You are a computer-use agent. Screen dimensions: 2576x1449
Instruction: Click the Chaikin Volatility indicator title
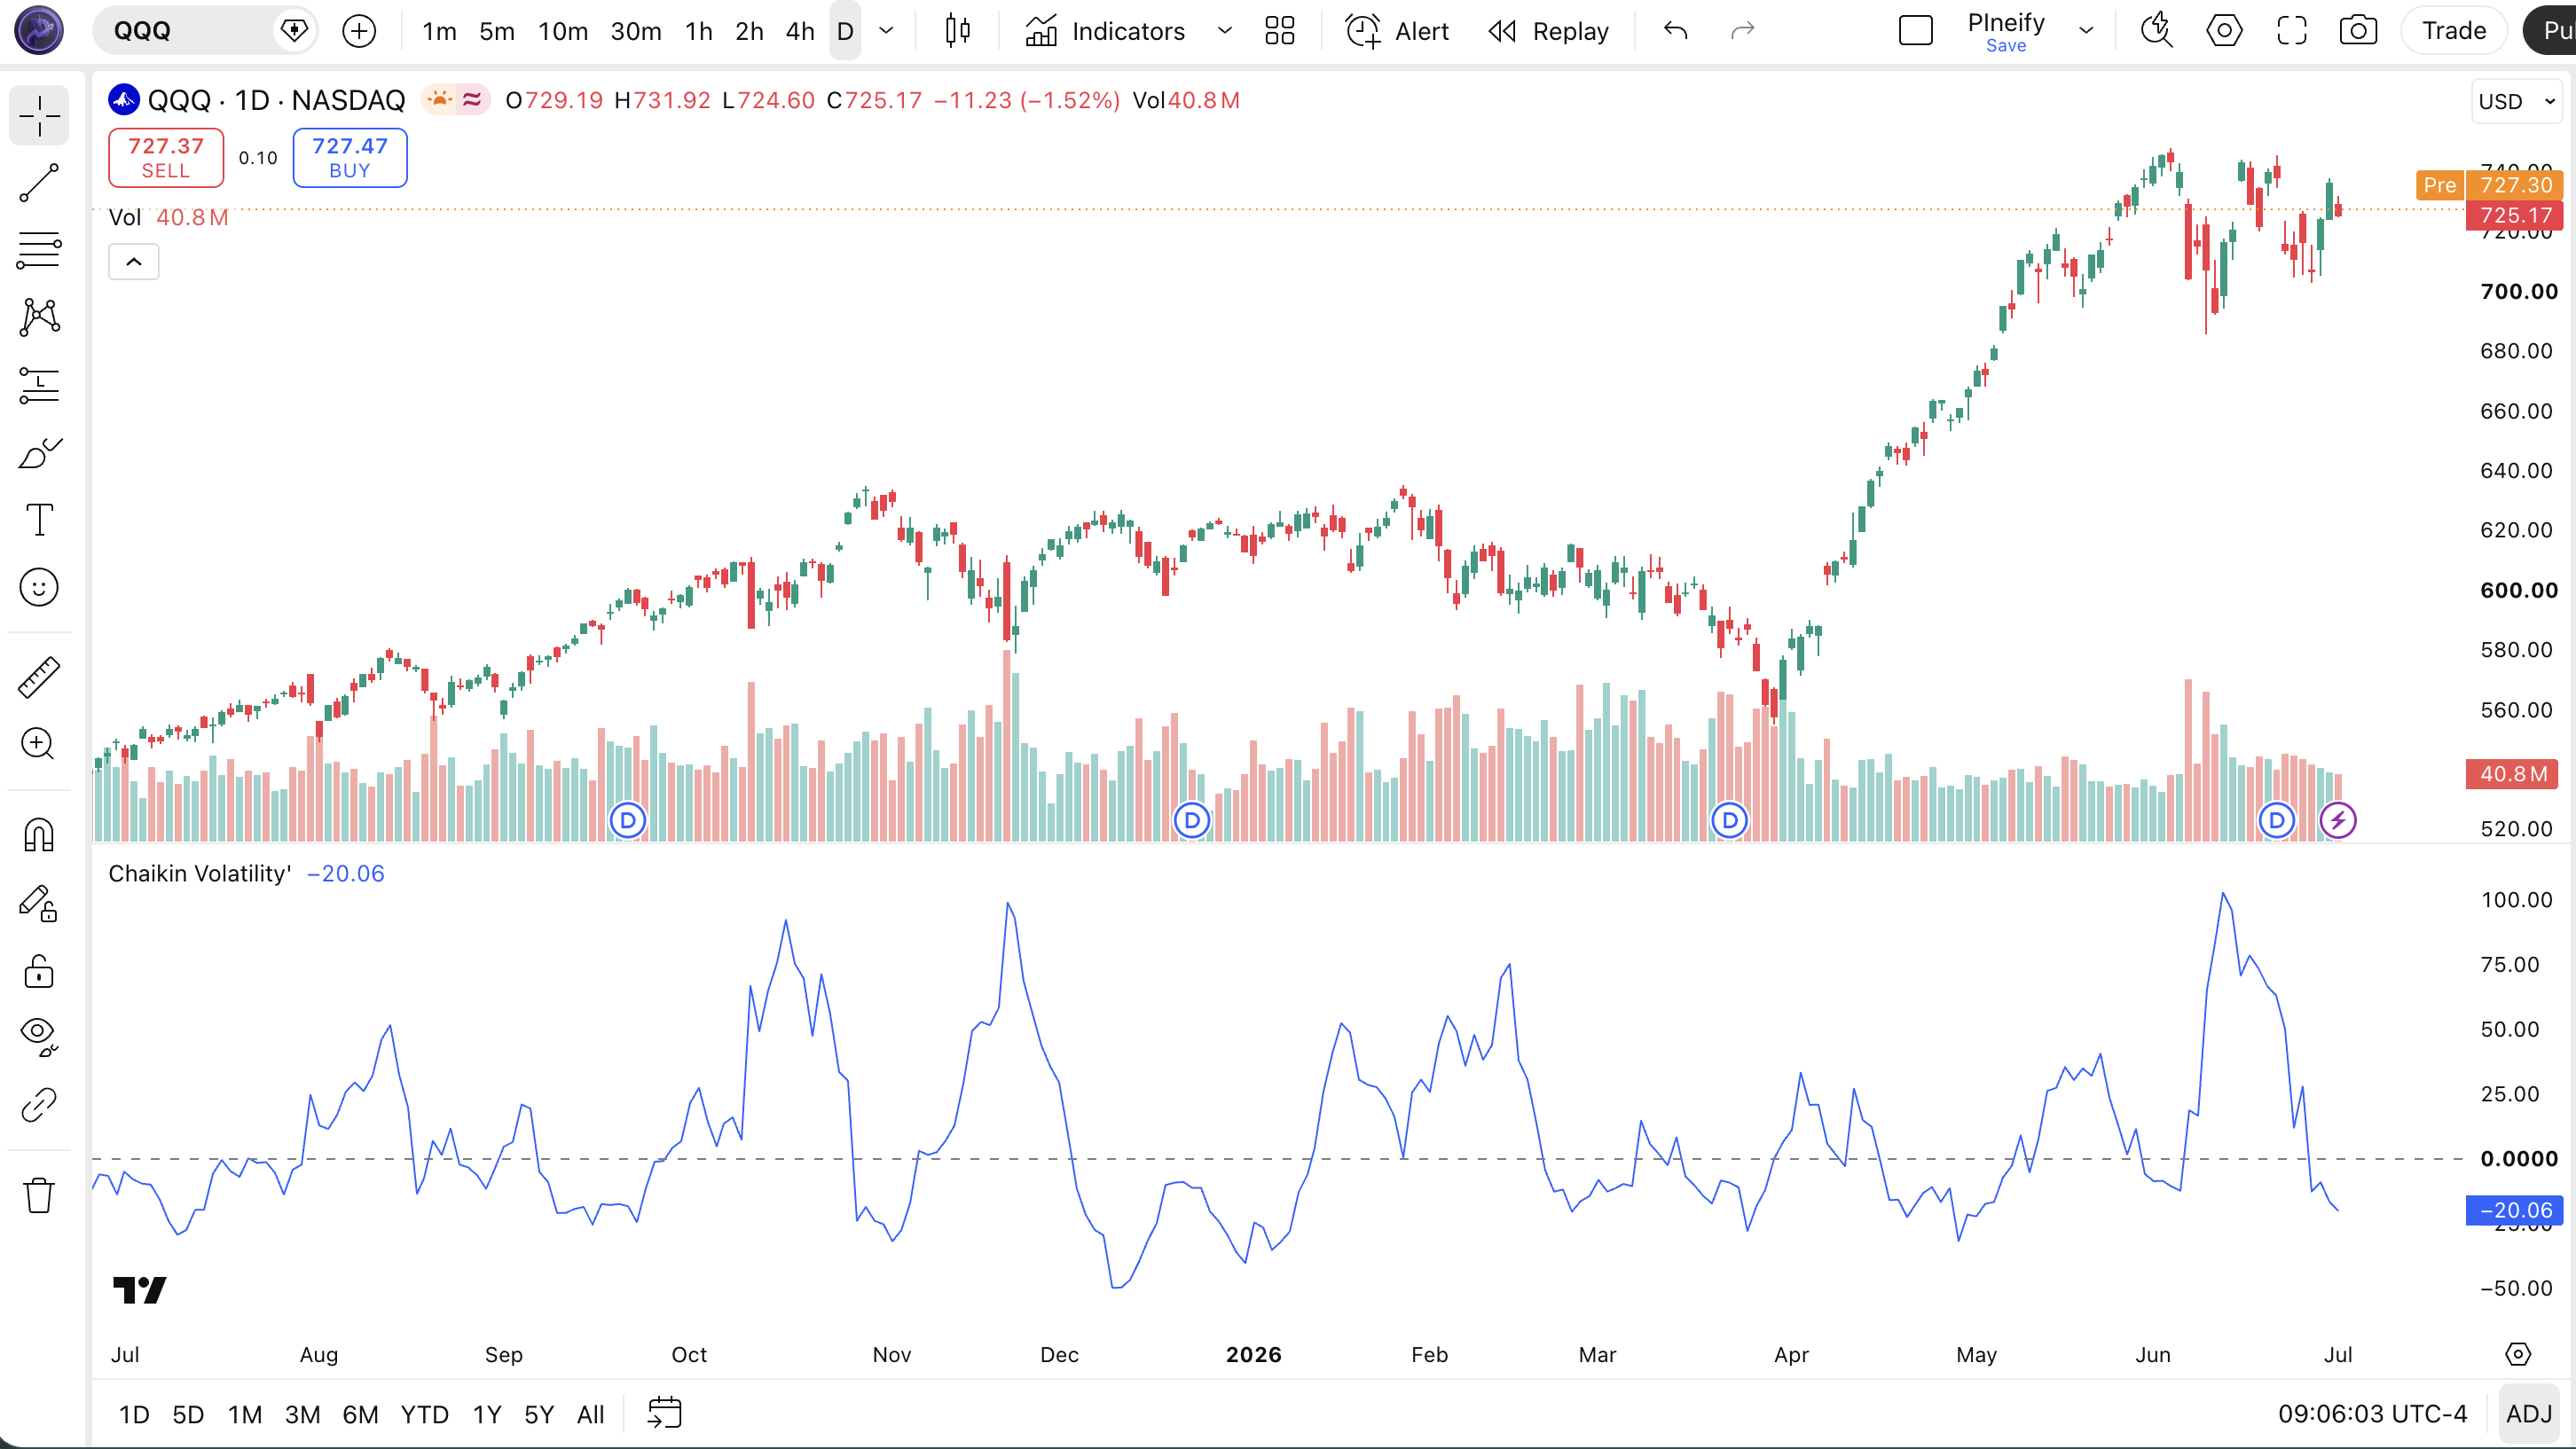[199, 873]
